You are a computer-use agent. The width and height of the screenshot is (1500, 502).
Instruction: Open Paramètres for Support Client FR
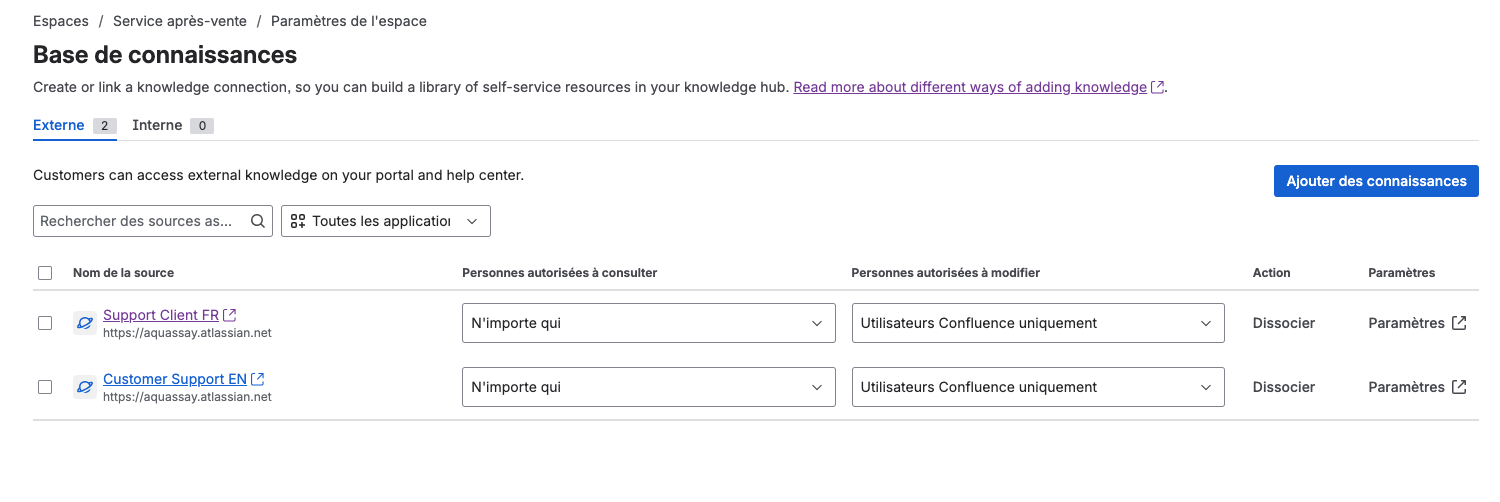(1417, 323)
